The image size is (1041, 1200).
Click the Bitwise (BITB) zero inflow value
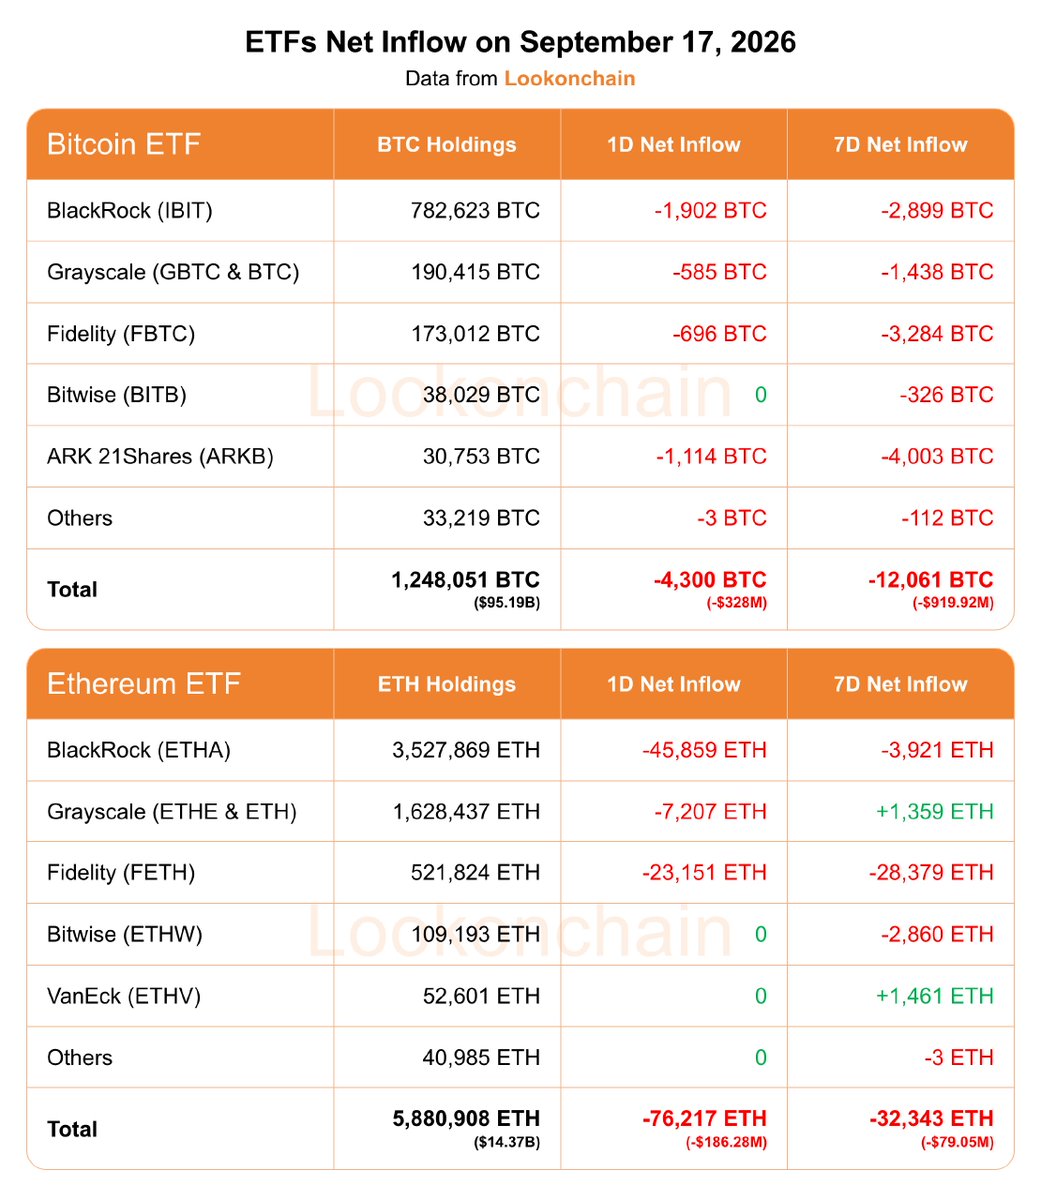[761, 395]
